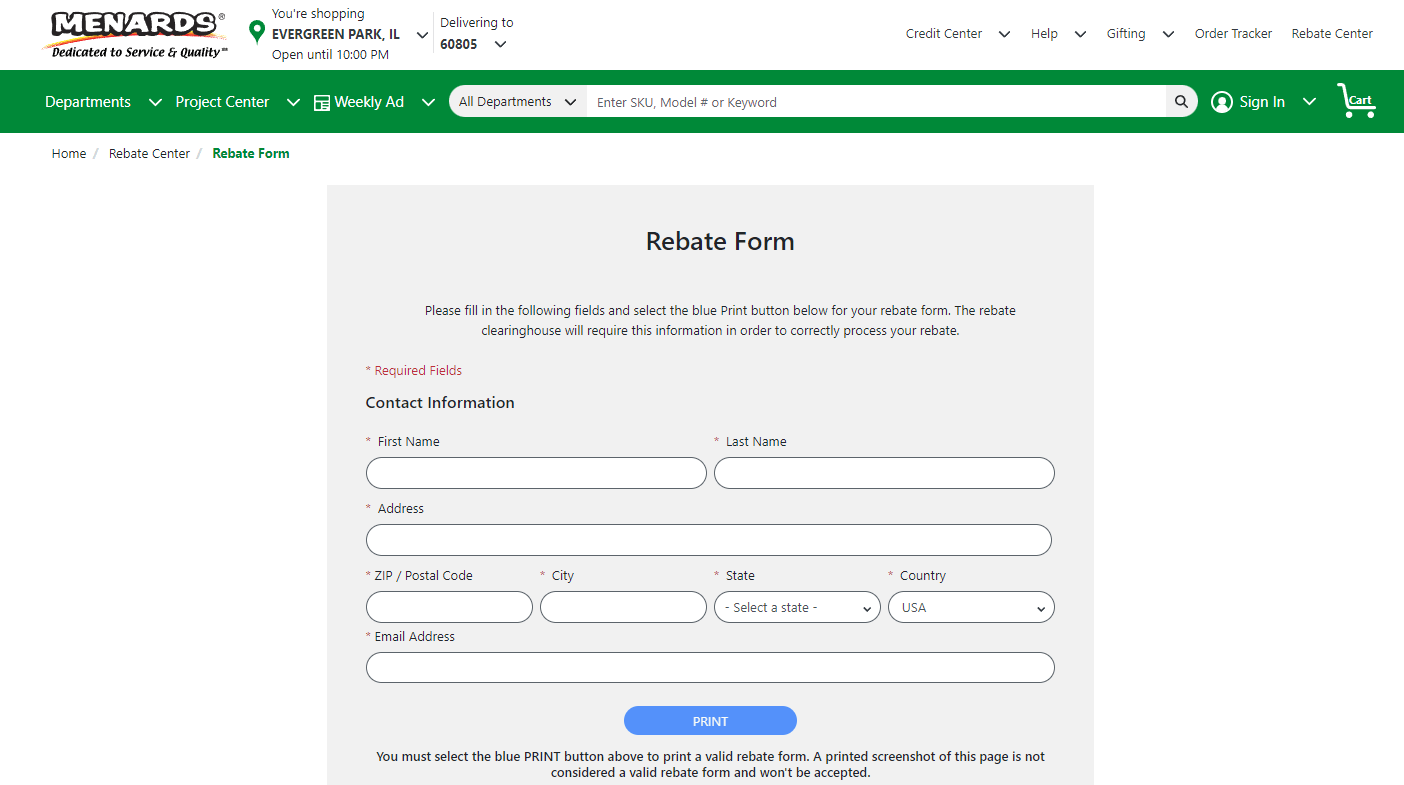This screenshot has width=1404, height=785.
Task: Click the Email Address input field
Action: [x=710, y=667]
